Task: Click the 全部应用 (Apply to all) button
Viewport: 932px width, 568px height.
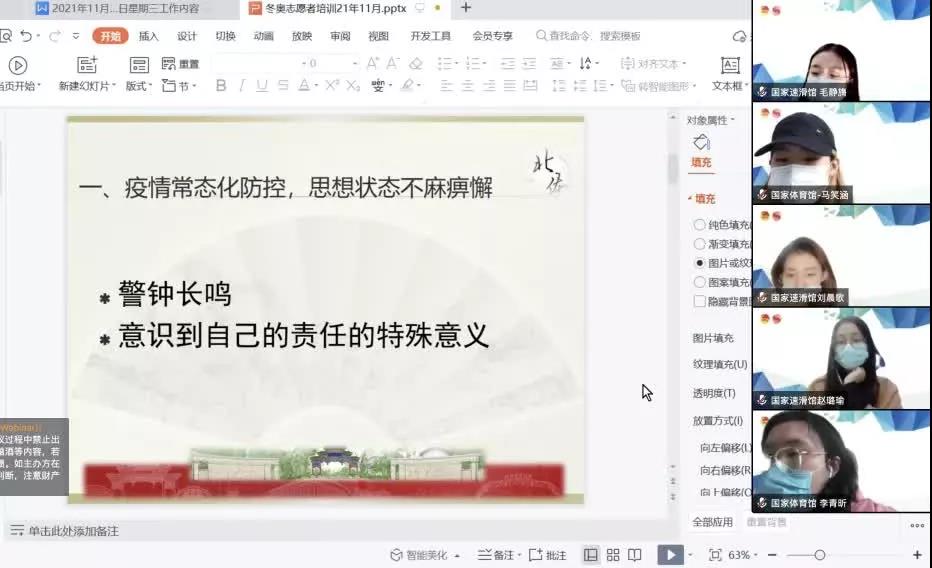Action: click(712, 522)
